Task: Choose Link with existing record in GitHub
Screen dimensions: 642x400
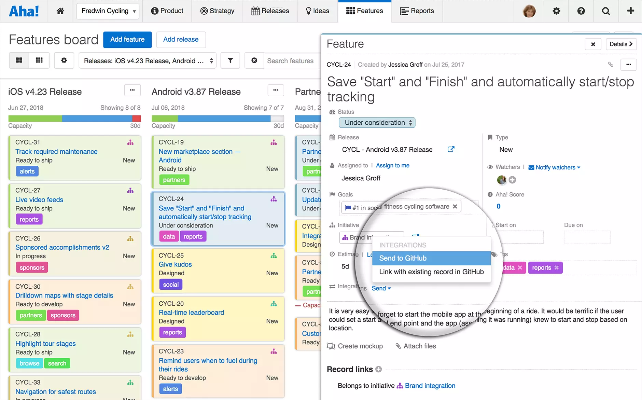Action: (431, 271)
